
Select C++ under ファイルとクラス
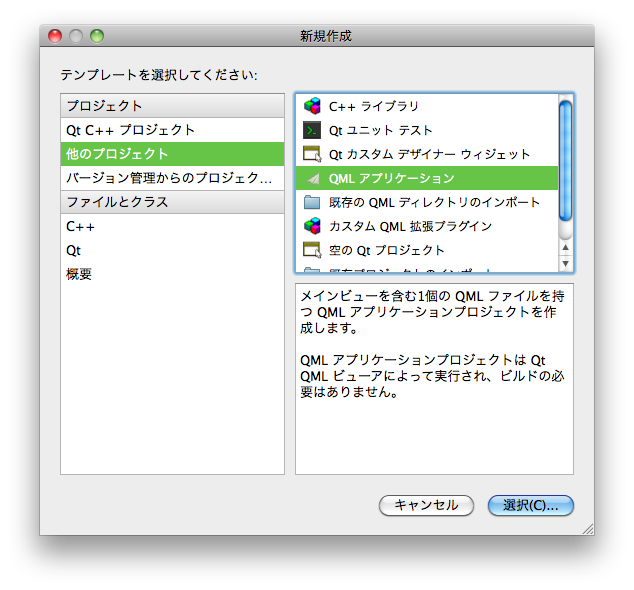point(80,226)
